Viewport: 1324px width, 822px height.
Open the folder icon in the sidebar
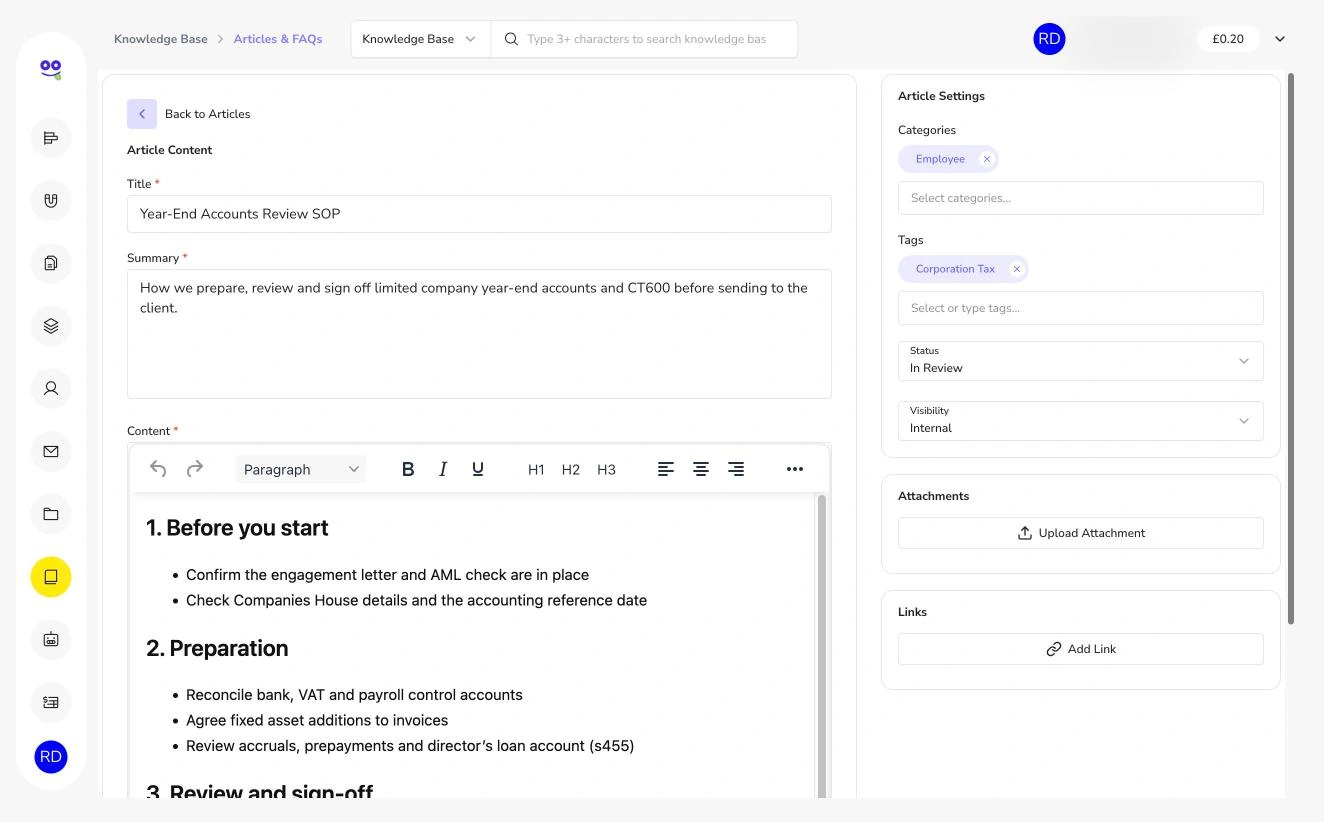[x=51, y=514]
